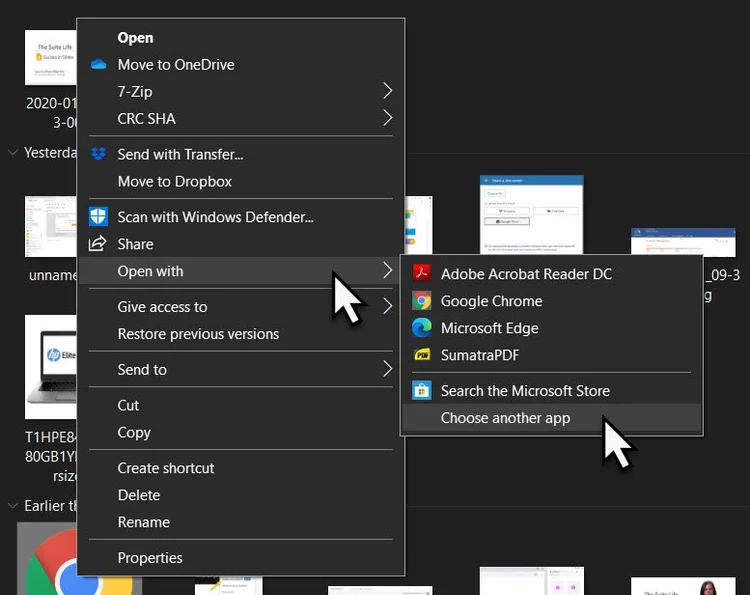Expand the CRC SHA submenu arrow
The width and height of the screenshot is (750, 595).
387,118
